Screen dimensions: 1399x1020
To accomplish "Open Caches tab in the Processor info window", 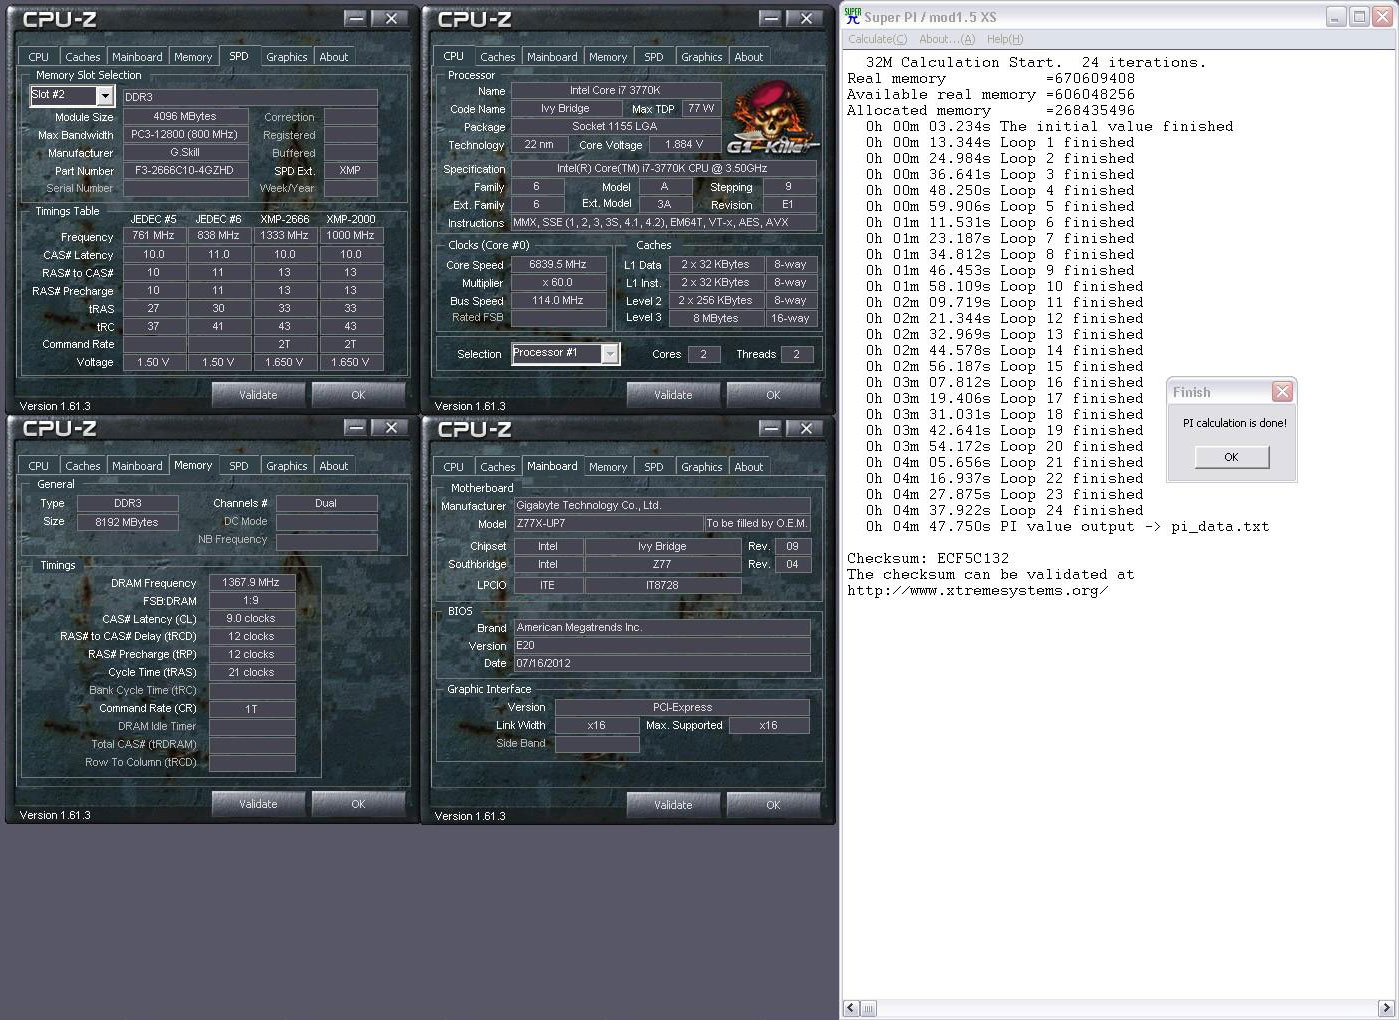I will coord(497,57).
